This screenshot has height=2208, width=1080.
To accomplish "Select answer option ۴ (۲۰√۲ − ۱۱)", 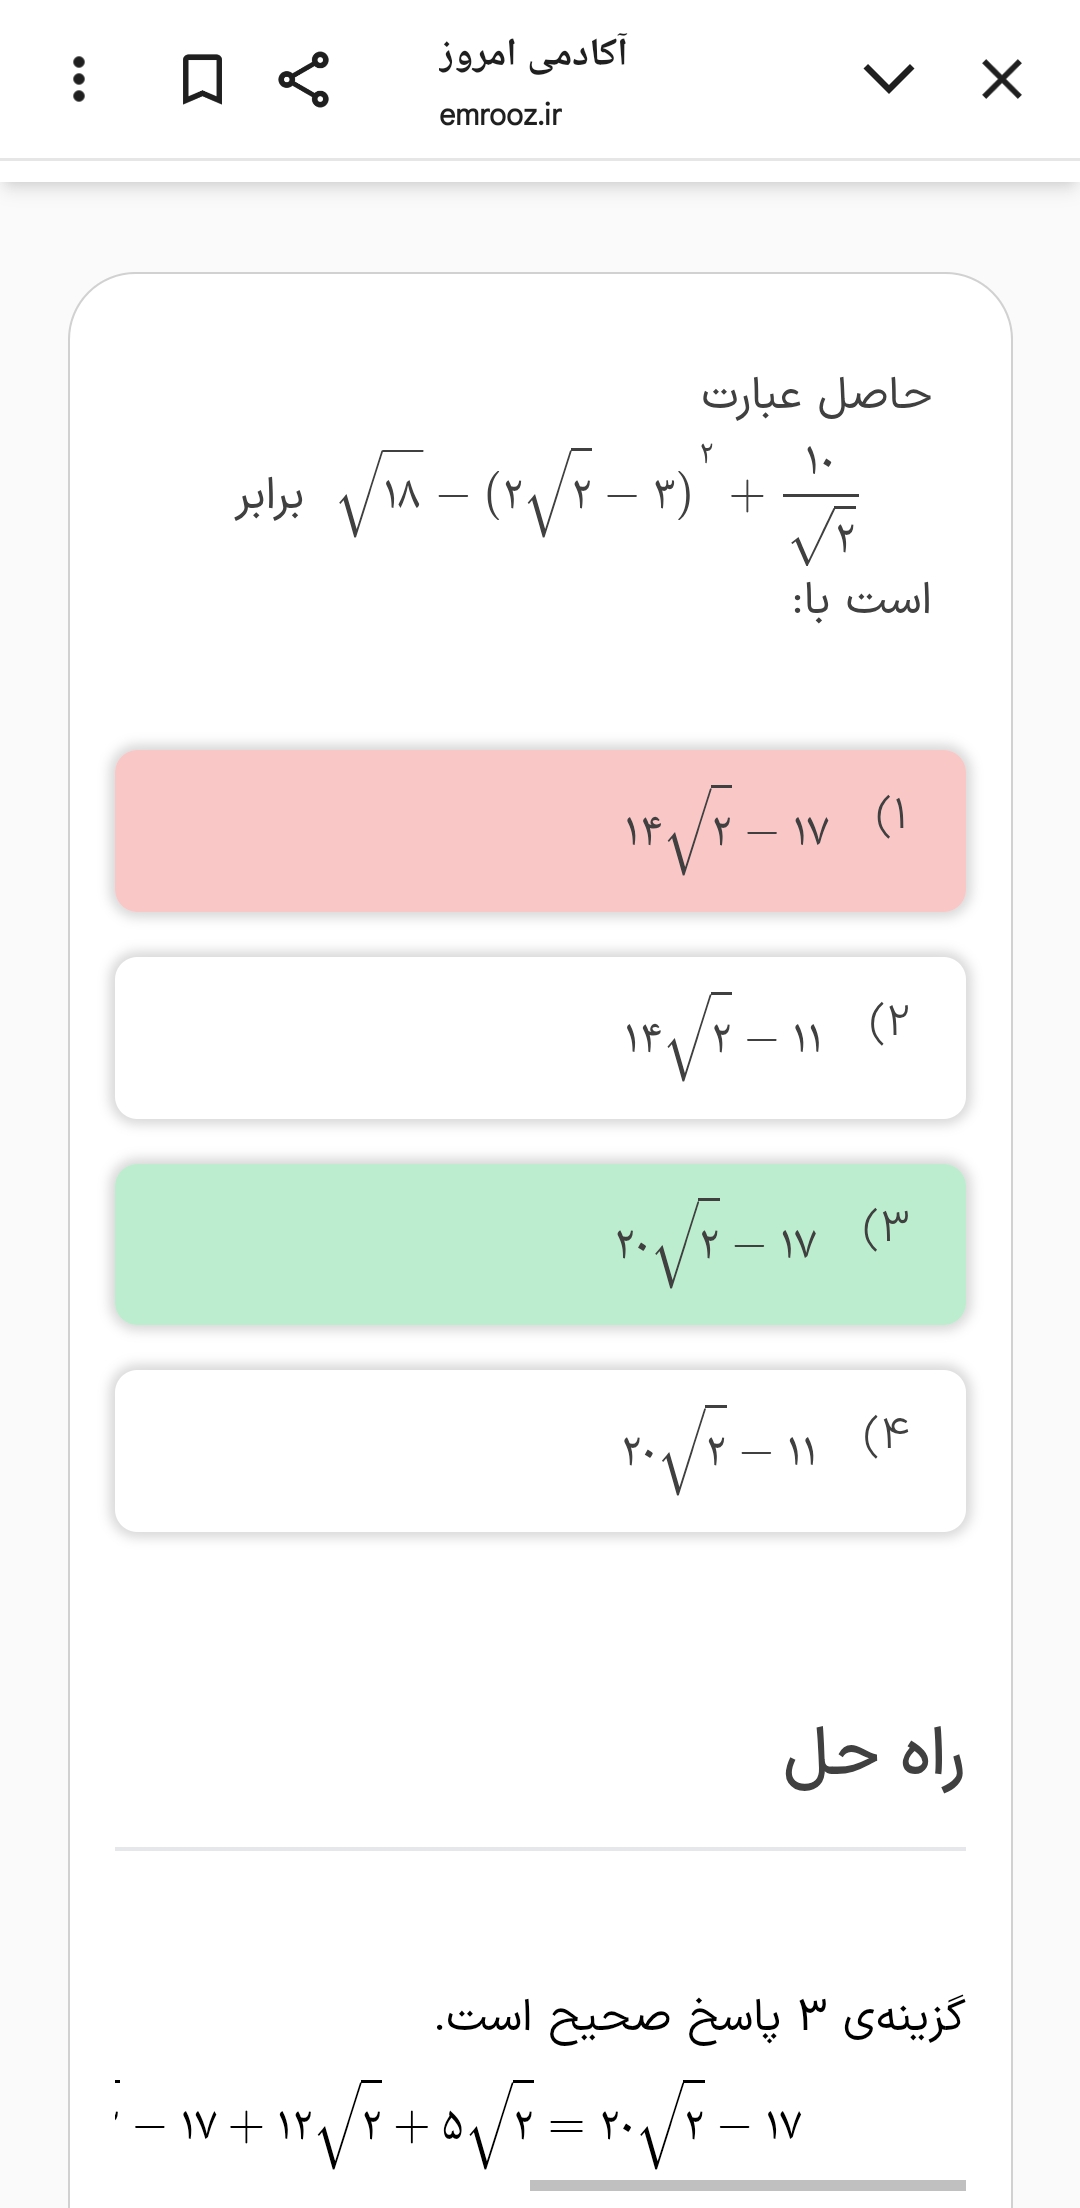I will pyautogui.click(x=540, y=1450).
